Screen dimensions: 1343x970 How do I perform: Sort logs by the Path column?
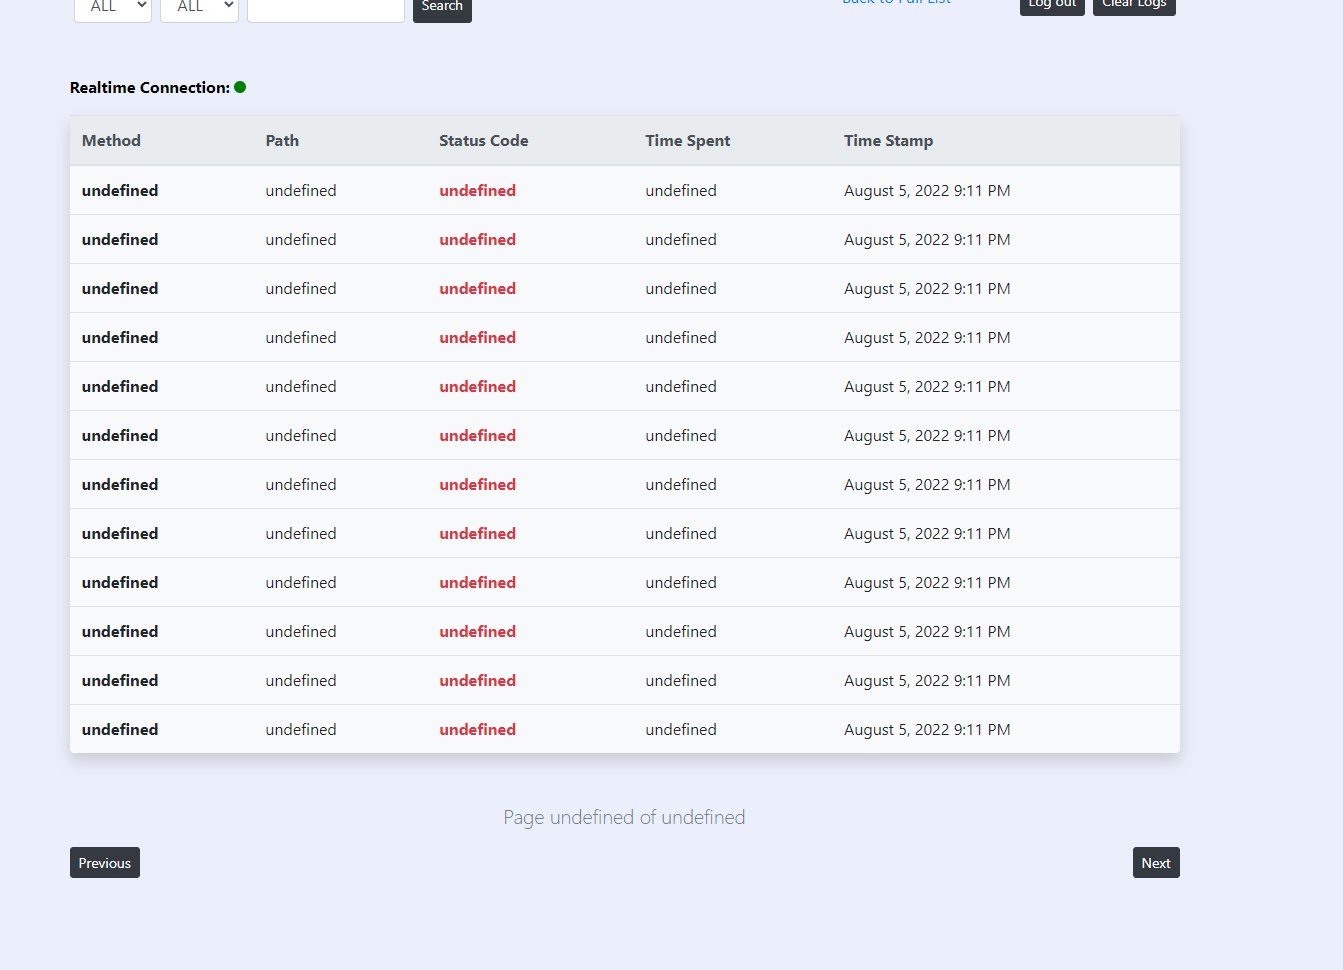pyautogui.click(x=282, y=140)
